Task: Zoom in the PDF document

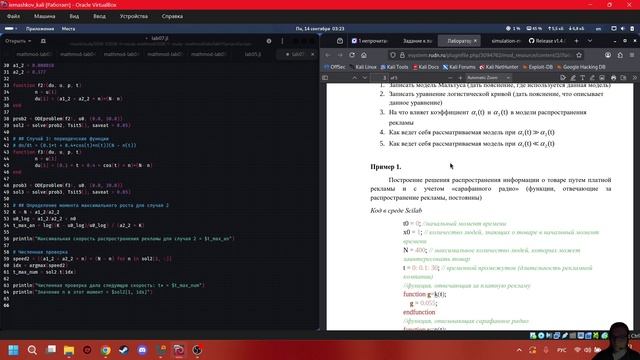Action: tap(460, 78)
